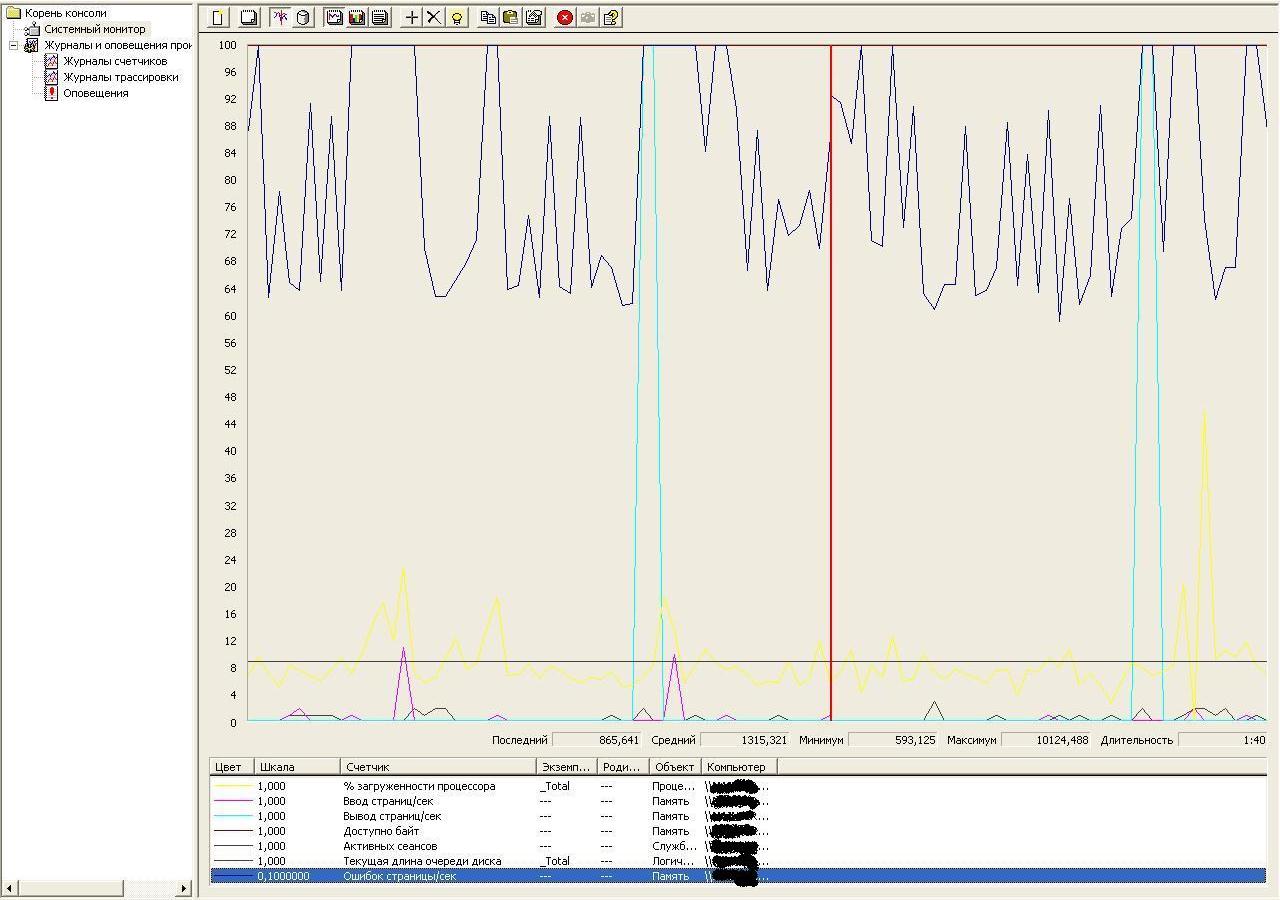Screen dimensions: 1280x900
Task: Switch to View Current Activity mode
Action: click(280, 17)
